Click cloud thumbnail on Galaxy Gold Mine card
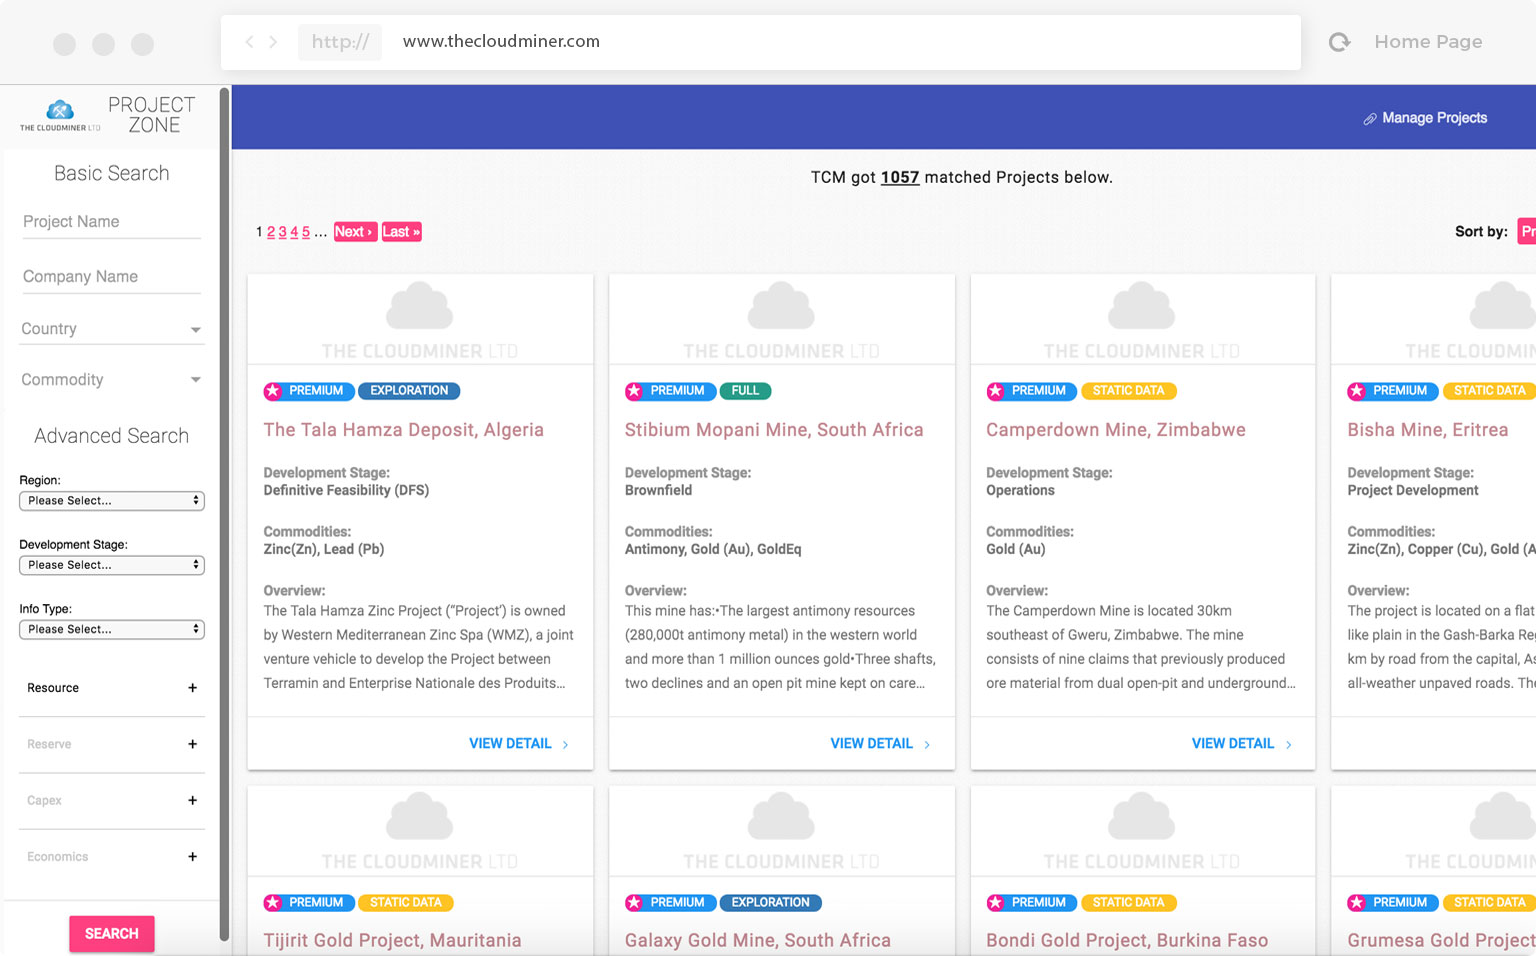Screen dimensions: 1536x956 (x=781, y=816)
